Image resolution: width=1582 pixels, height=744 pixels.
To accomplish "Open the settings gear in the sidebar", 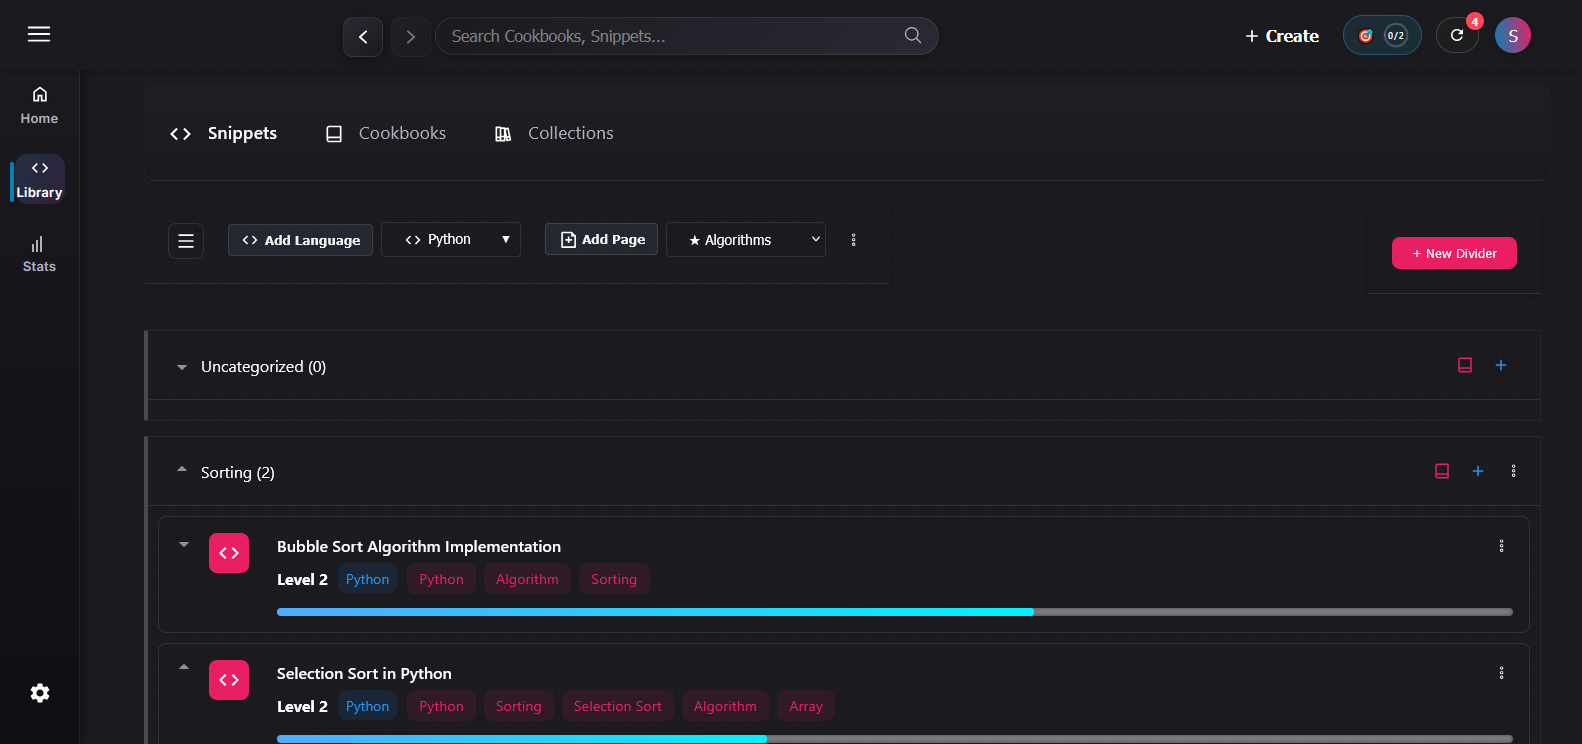I will click(x=40, y=693).
